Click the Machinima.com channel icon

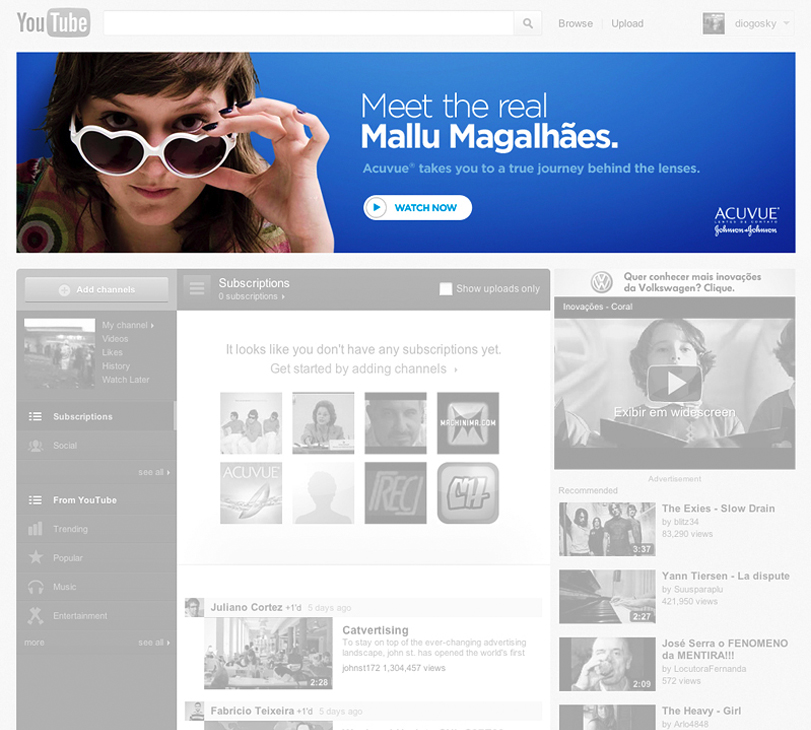tap(468, 423)
